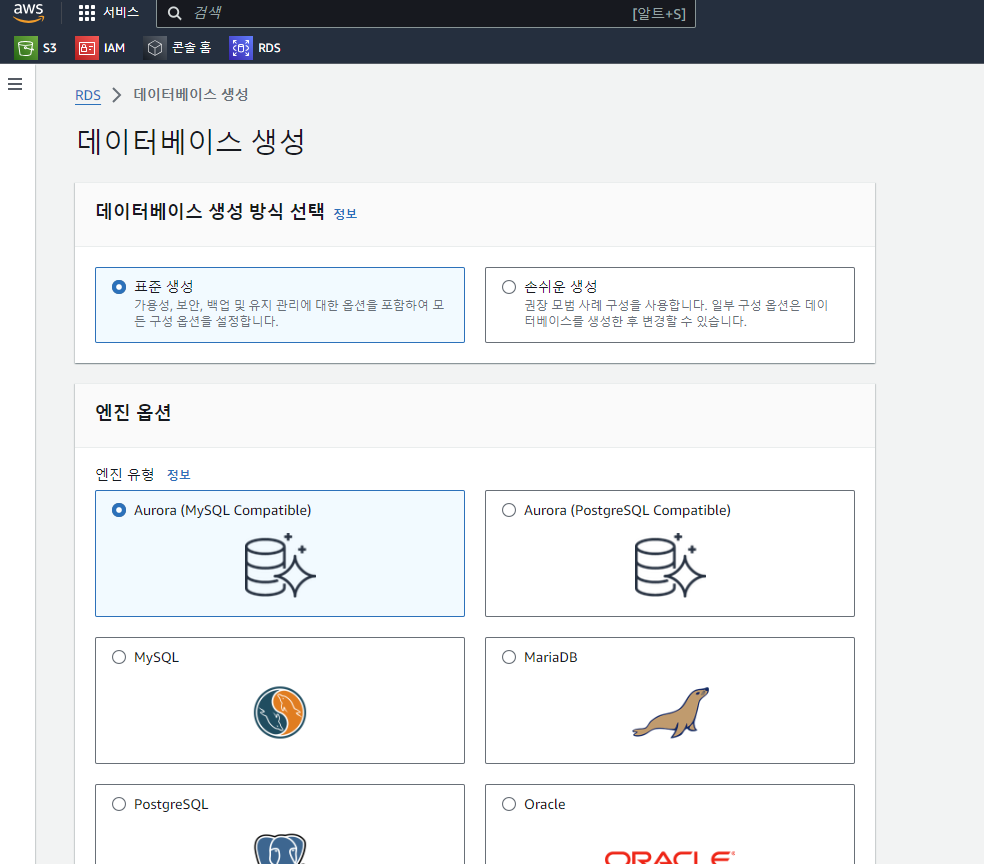
Task: Choose the Oracle engine radio button
Action: point(509,804)
